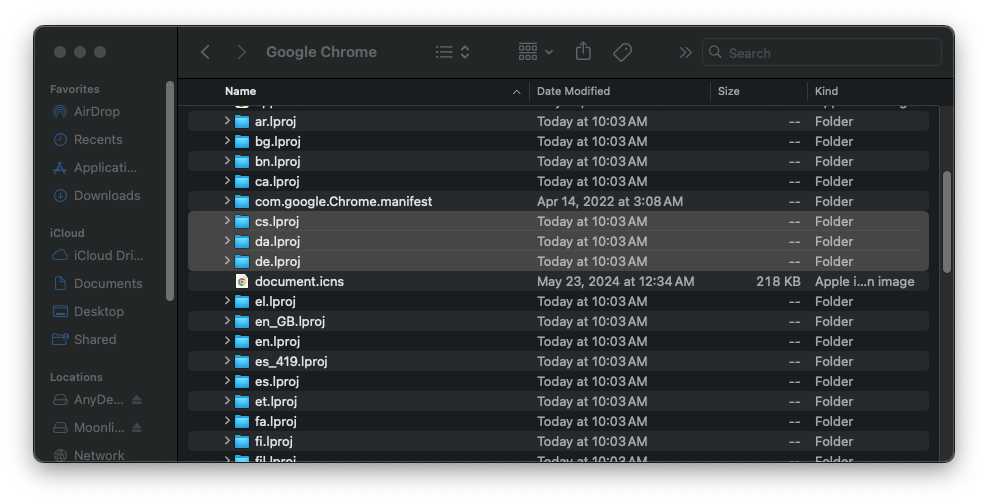Screen dimensions: 988x504
Task: Expand the el.lproj folder
Action: click(x=227, y=301)
